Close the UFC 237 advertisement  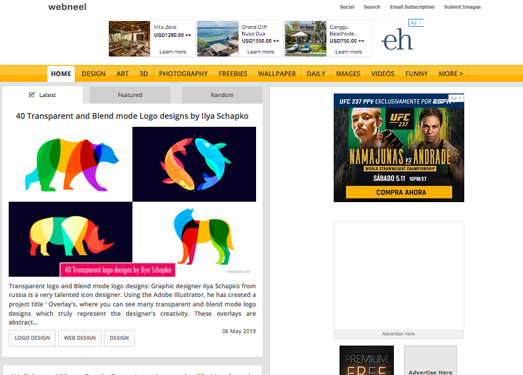(460, 98)
